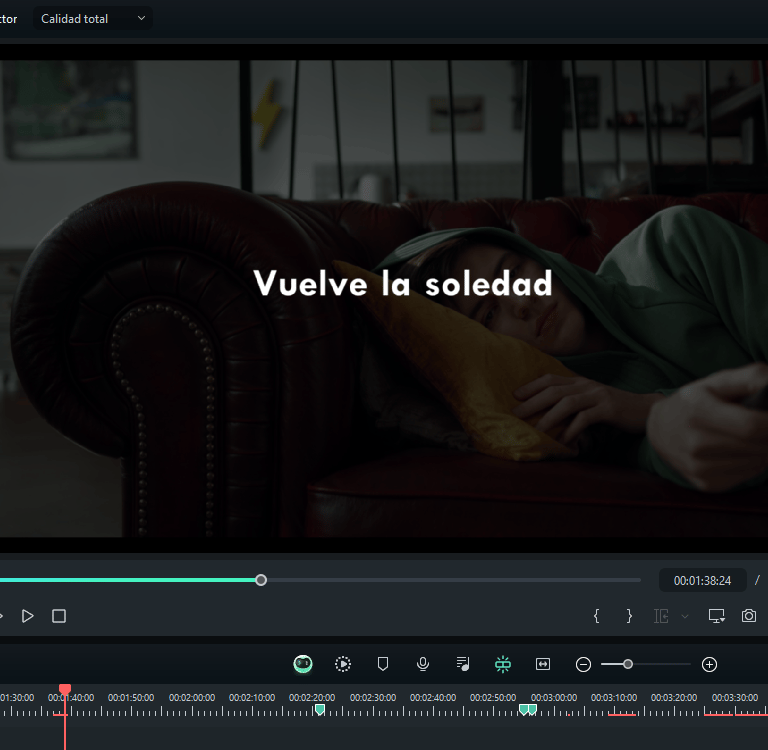Click the ruler label 00:03:30:00
Image resolution: width=768 pixels, height=750 pixels.
point(735,697)
